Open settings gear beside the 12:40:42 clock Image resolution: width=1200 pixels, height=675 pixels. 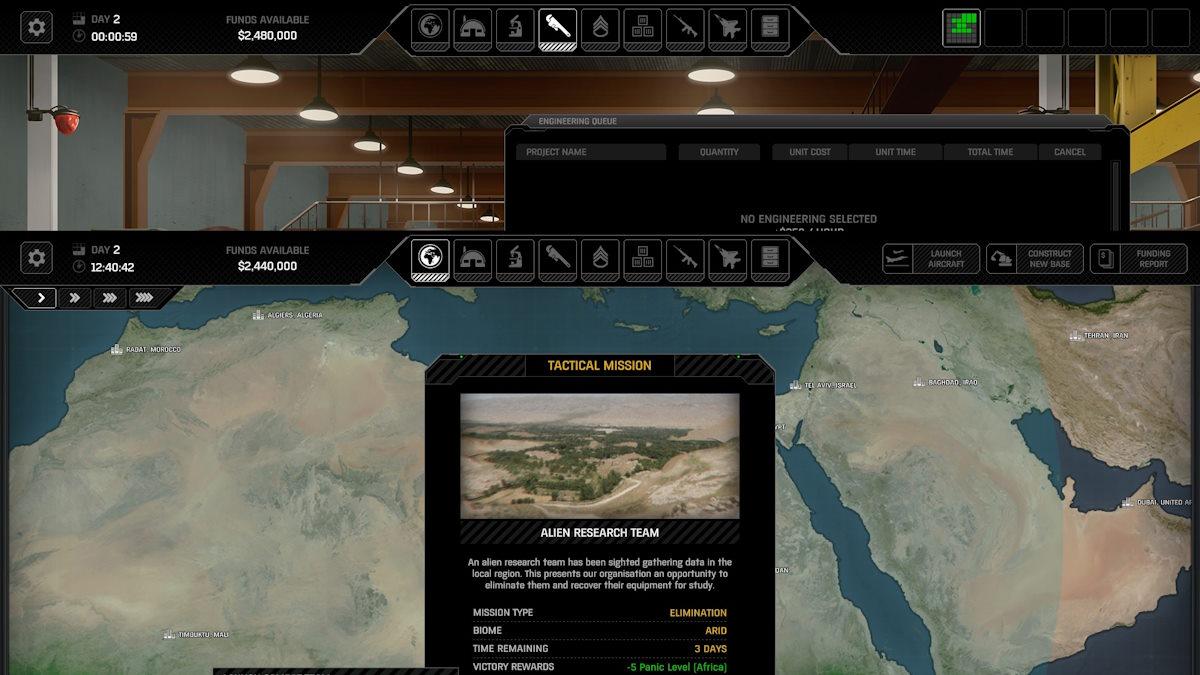(x=37, y=259)
